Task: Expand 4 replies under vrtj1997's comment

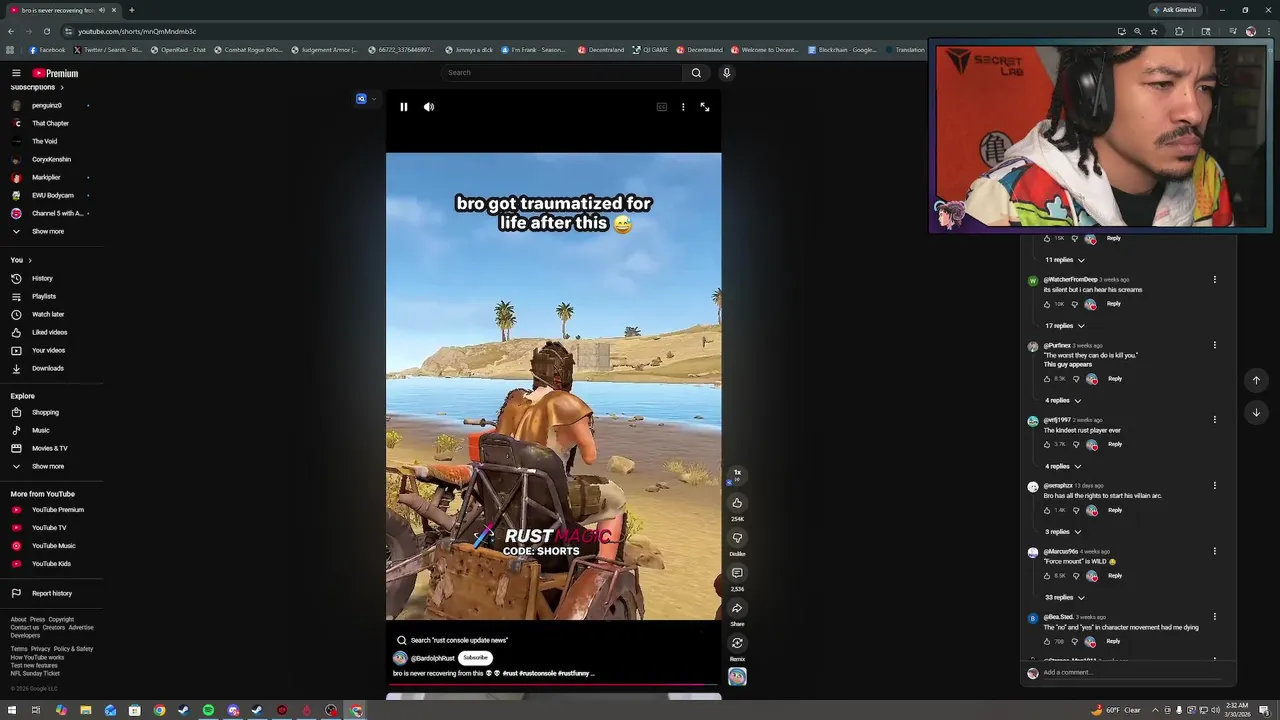Action: pos(1063,467)
